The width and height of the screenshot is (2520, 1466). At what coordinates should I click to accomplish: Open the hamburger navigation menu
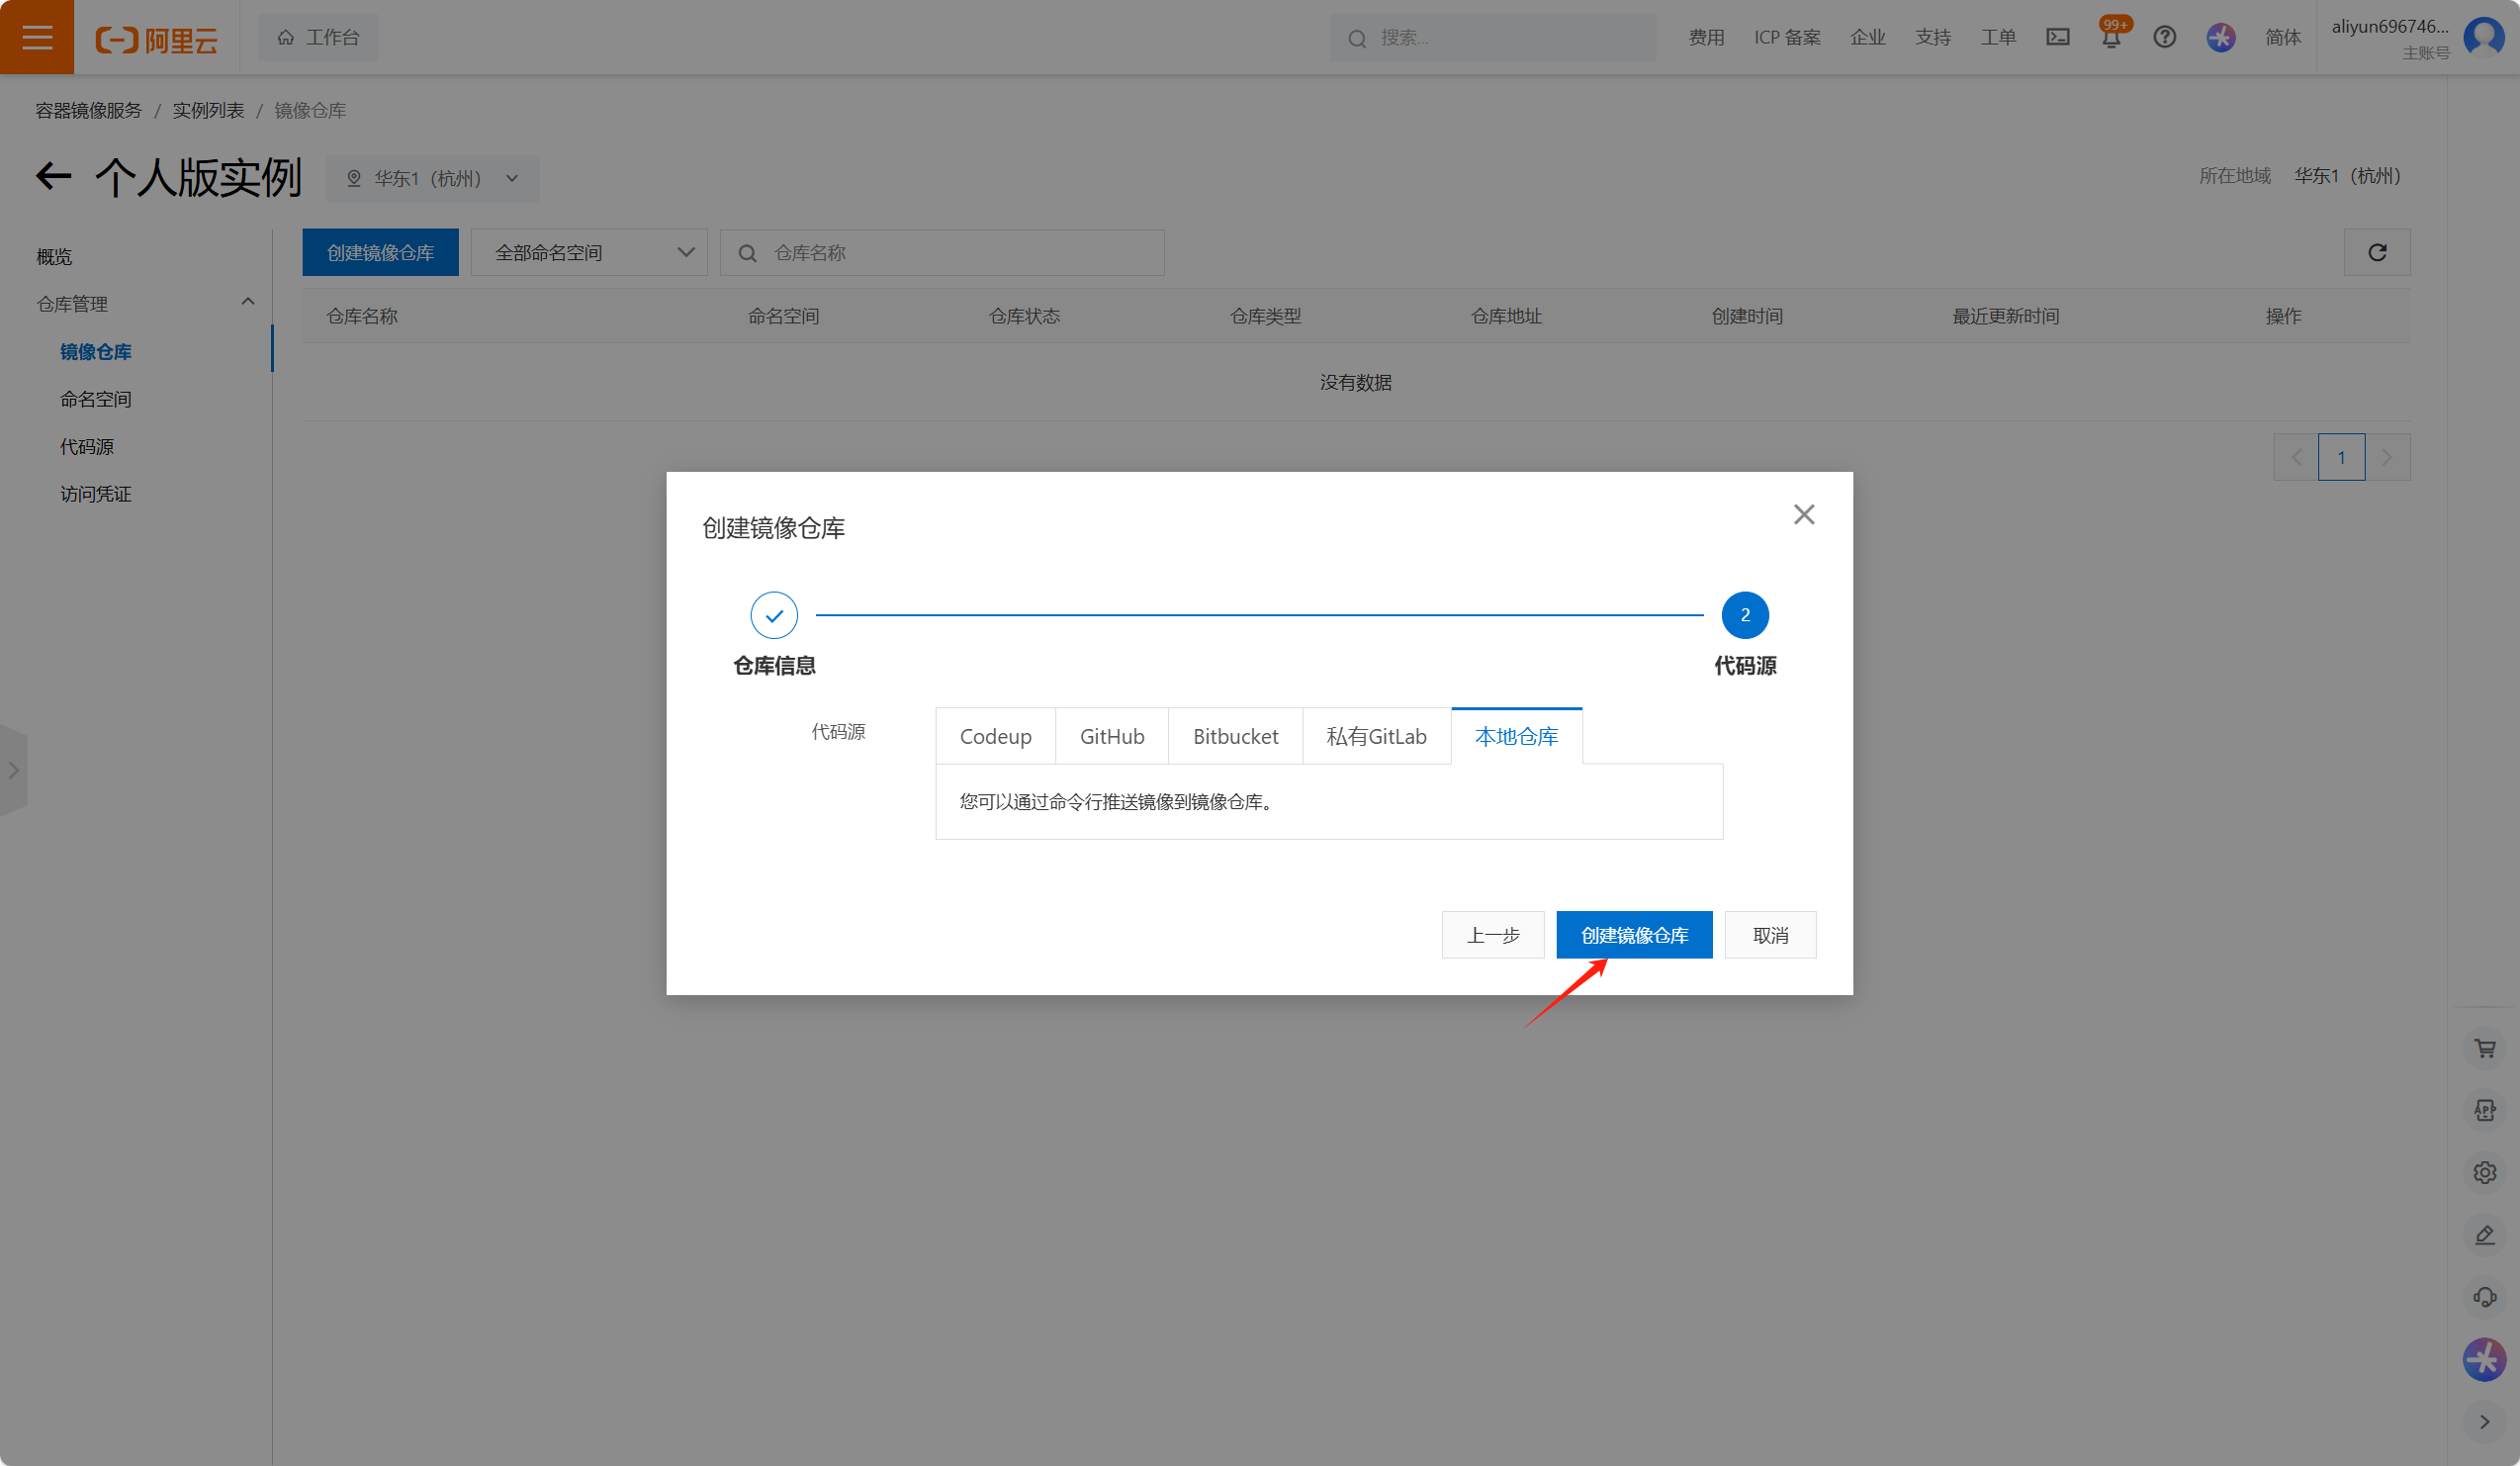37,37
